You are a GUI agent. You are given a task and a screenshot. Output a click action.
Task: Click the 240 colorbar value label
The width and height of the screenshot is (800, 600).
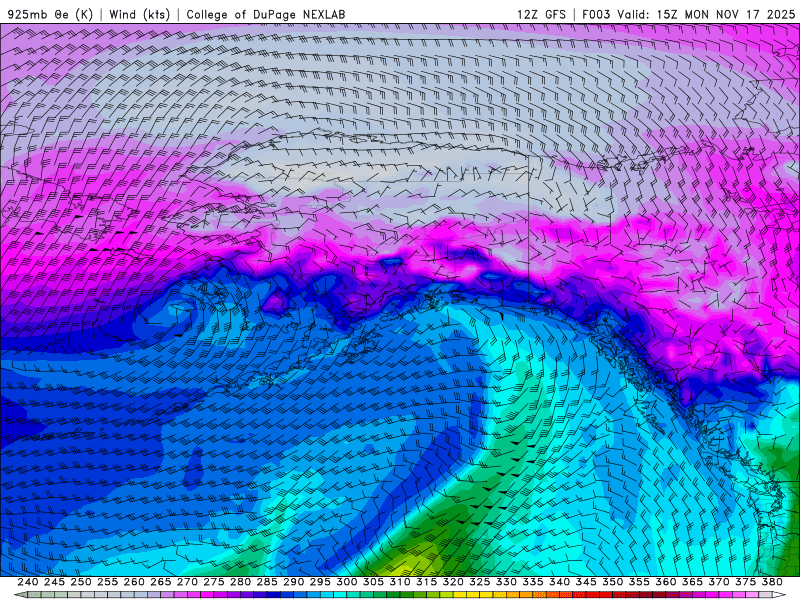click(x=28, y=582)
